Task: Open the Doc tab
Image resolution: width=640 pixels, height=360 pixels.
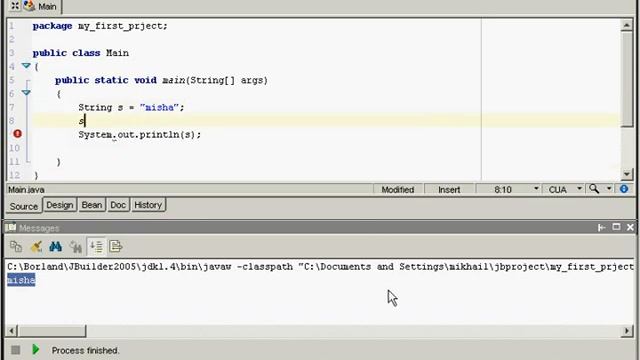Action: [x=118, y=205]
